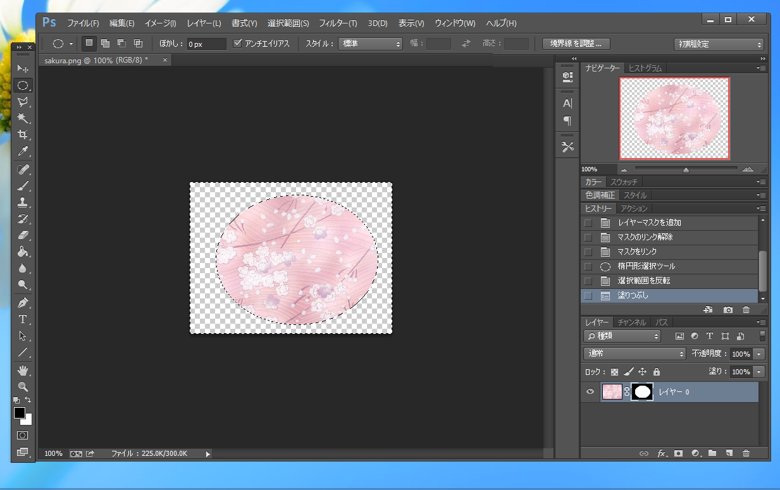Open the フィルター(T) menu
Screen dimensions: 780x490
338,23
